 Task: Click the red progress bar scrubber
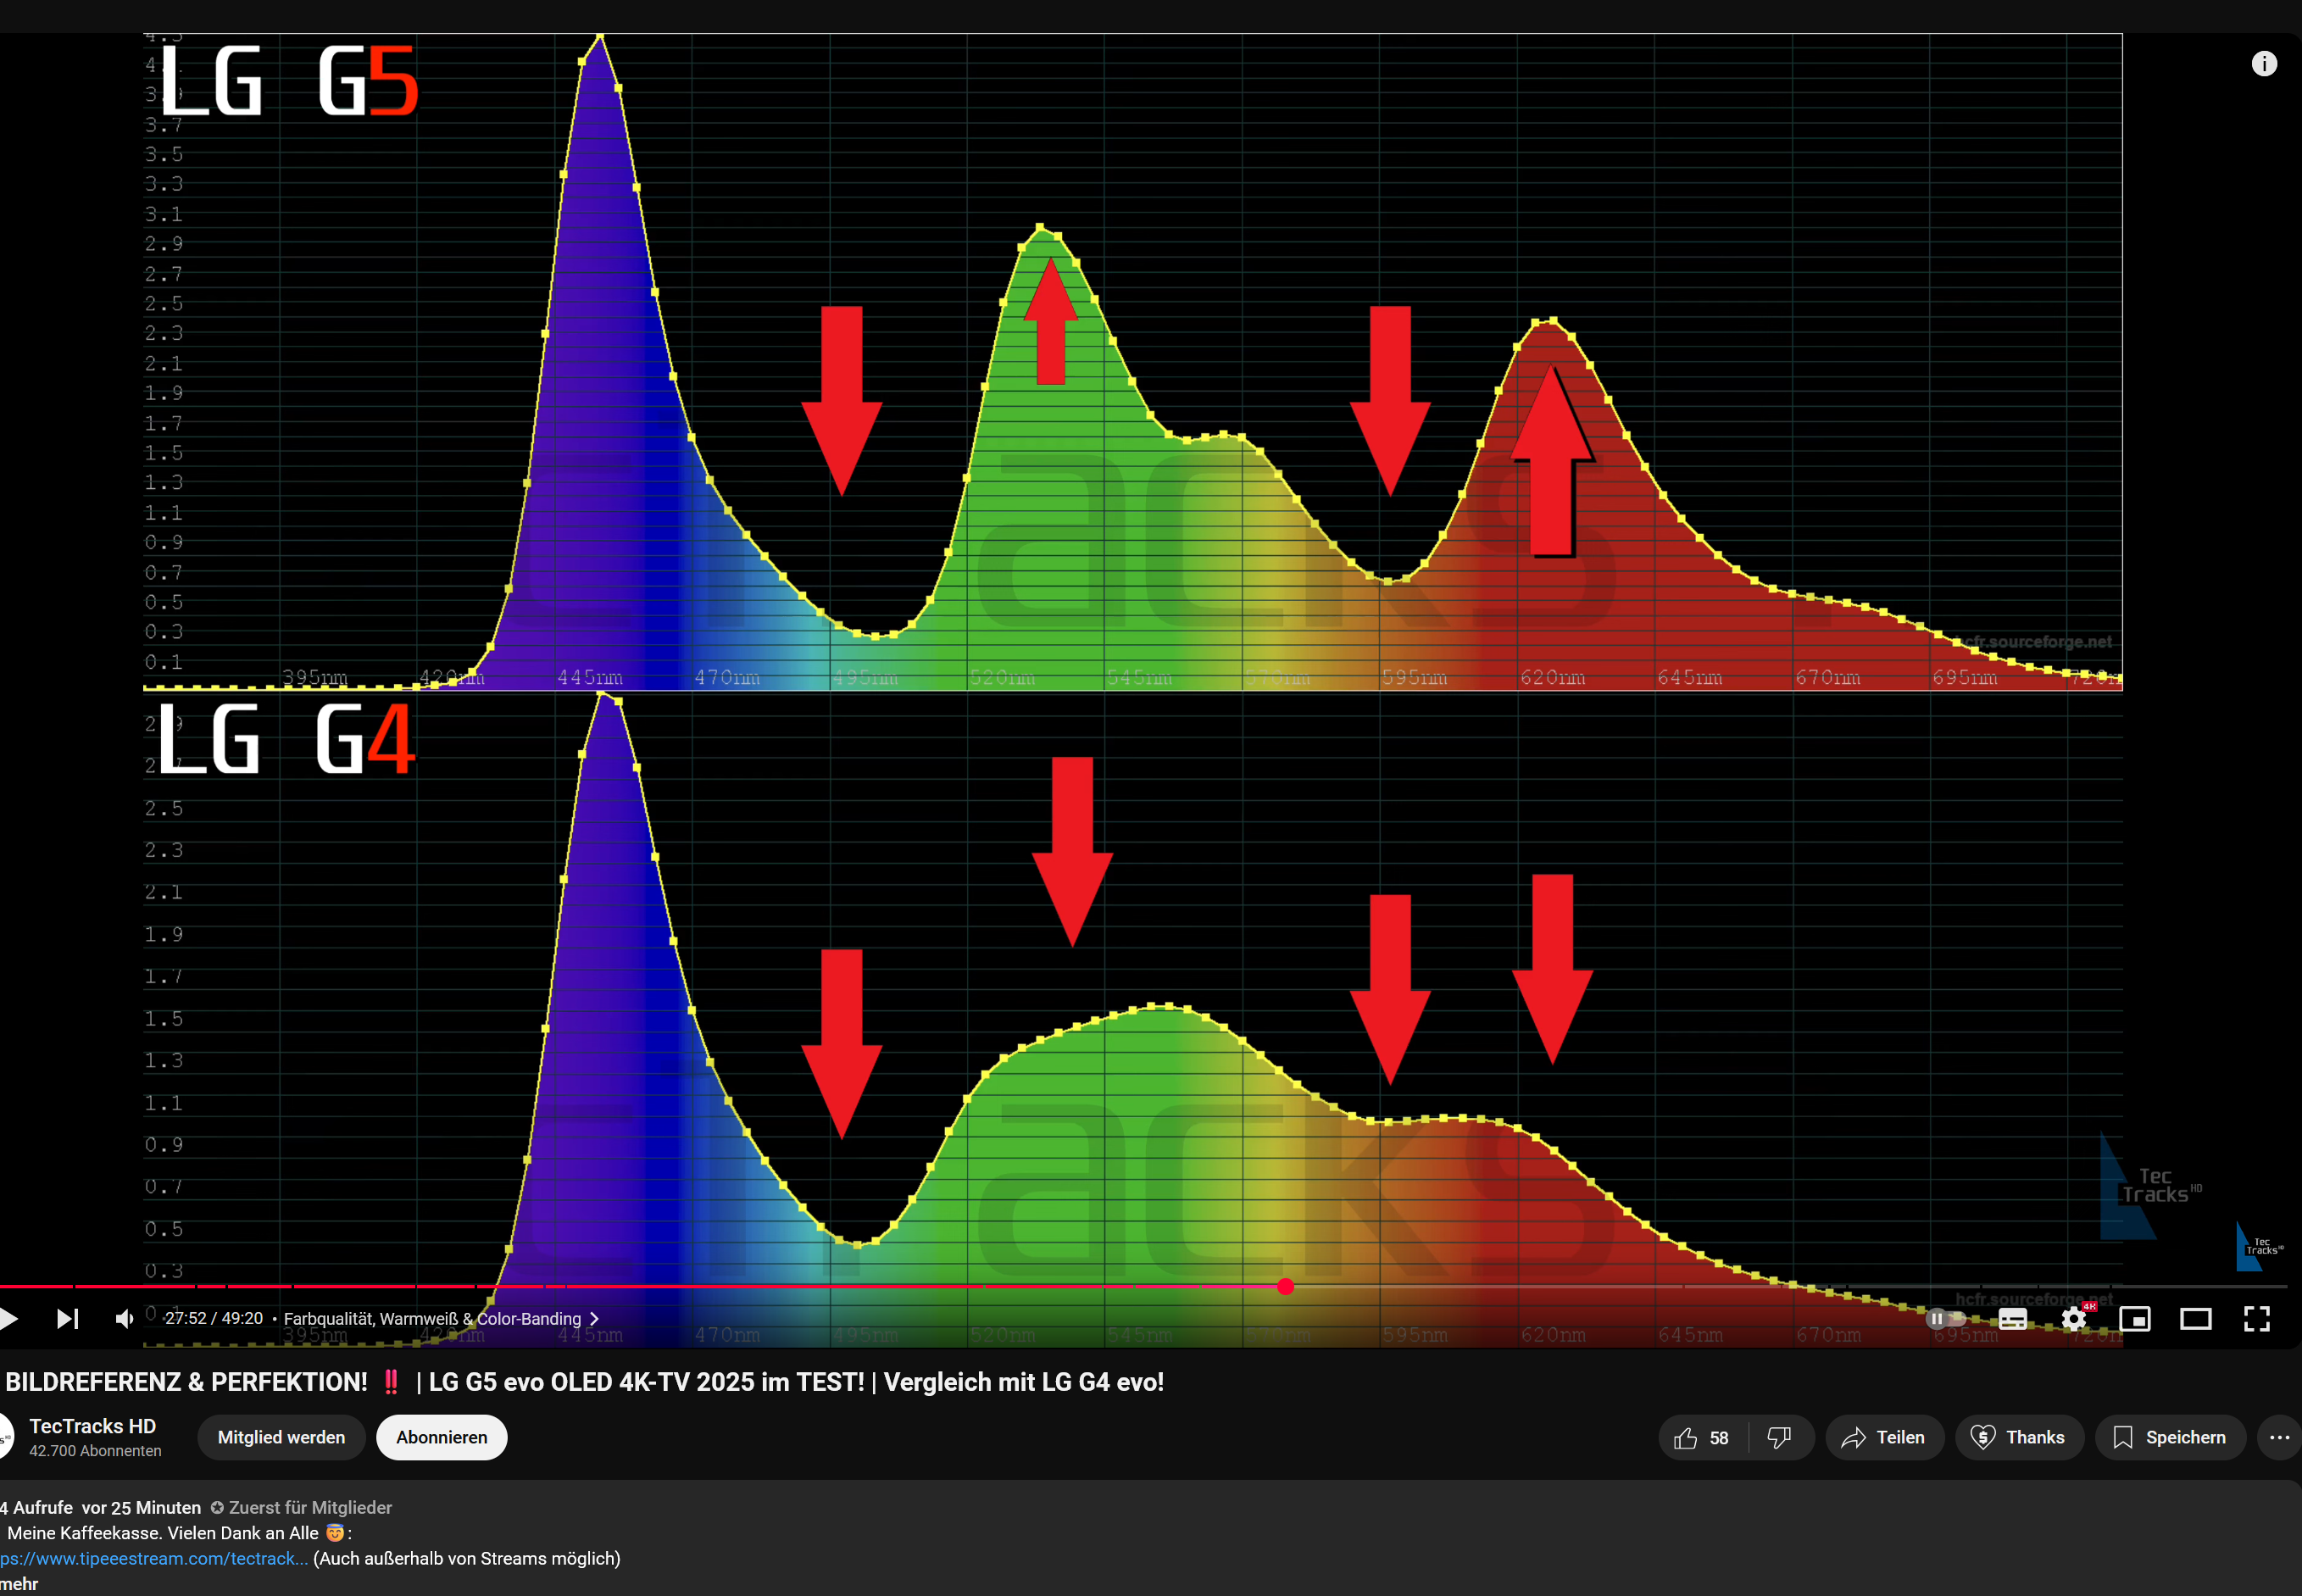1285,1287
